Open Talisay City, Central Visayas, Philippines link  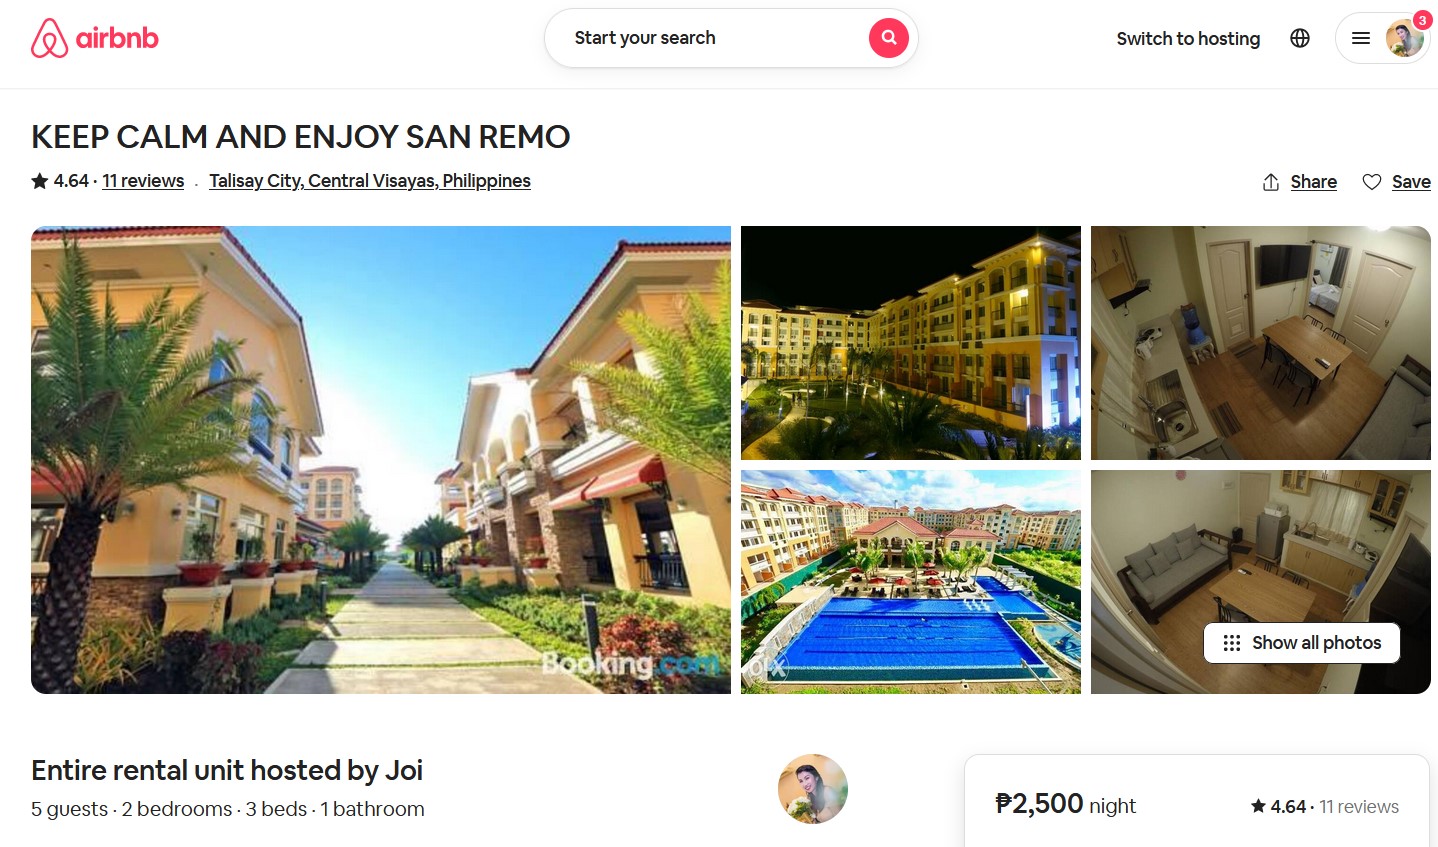coord(370,181)
